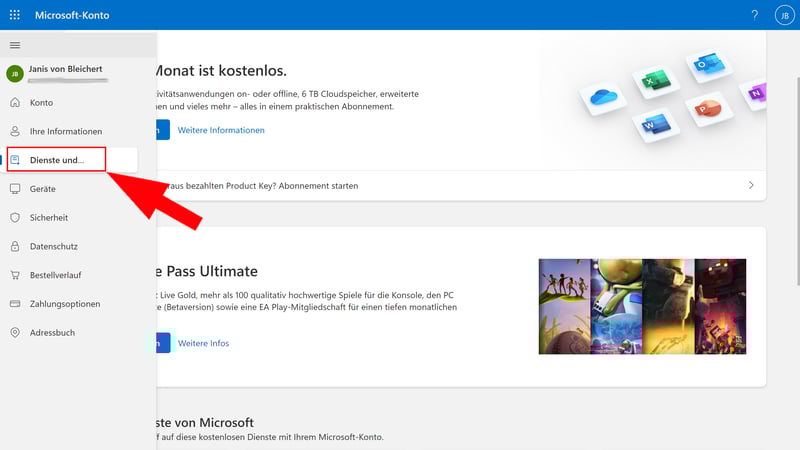Expand the Product Key row chevron
The image size is (800, 450).
tap(751, 186)
